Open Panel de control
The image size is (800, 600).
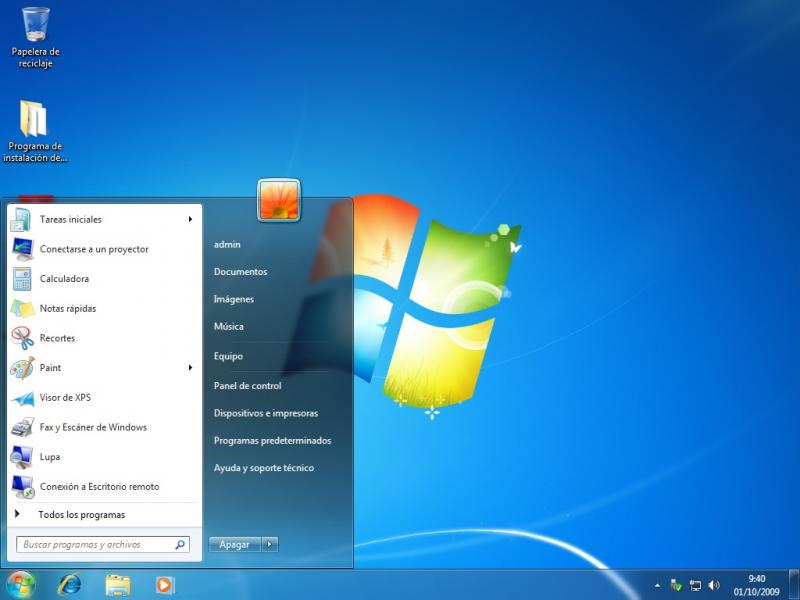247,386
